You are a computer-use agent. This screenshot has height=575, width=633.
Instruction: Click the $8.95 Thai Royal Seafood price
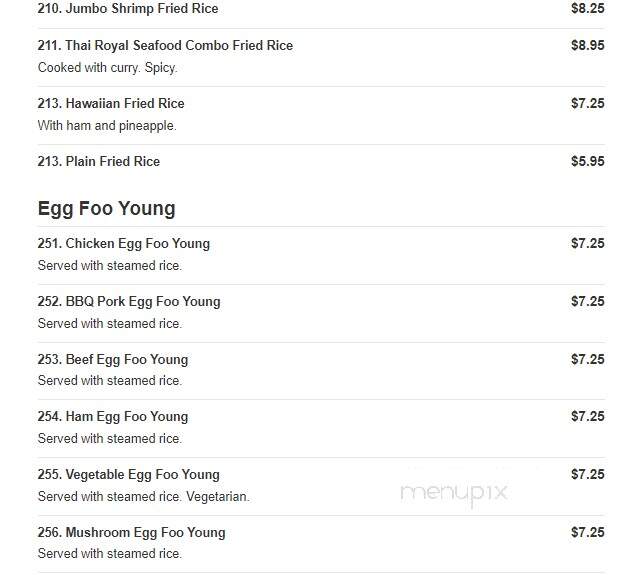[588, 45]
